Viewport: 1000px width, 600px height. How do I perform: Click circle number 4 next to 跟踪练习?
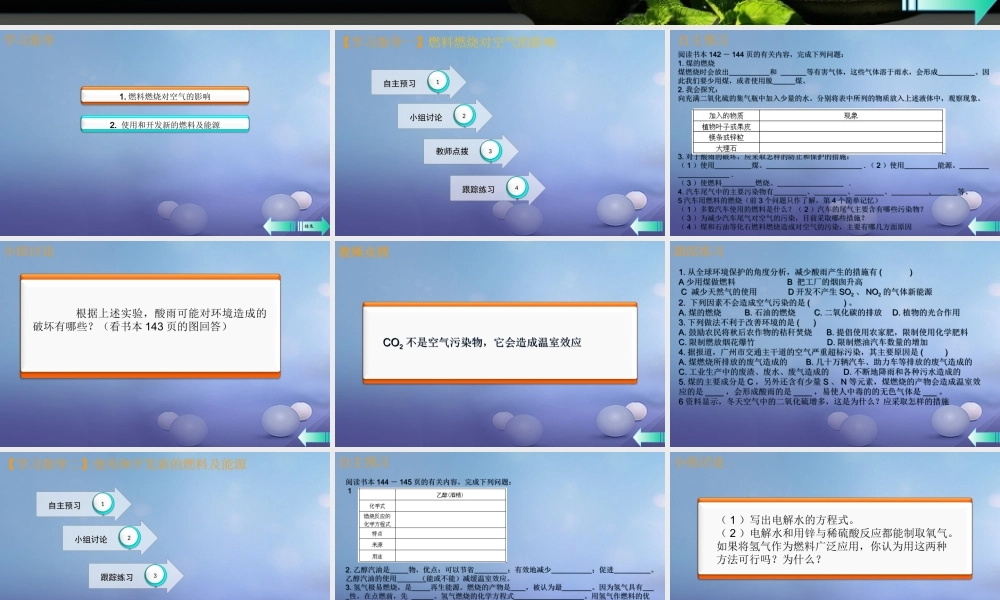tap(517, 187)
